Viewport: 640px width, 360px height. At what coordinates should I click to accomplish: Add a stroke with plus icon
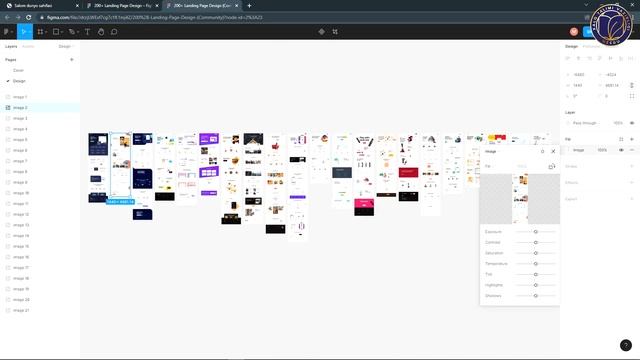pos(632,166)
